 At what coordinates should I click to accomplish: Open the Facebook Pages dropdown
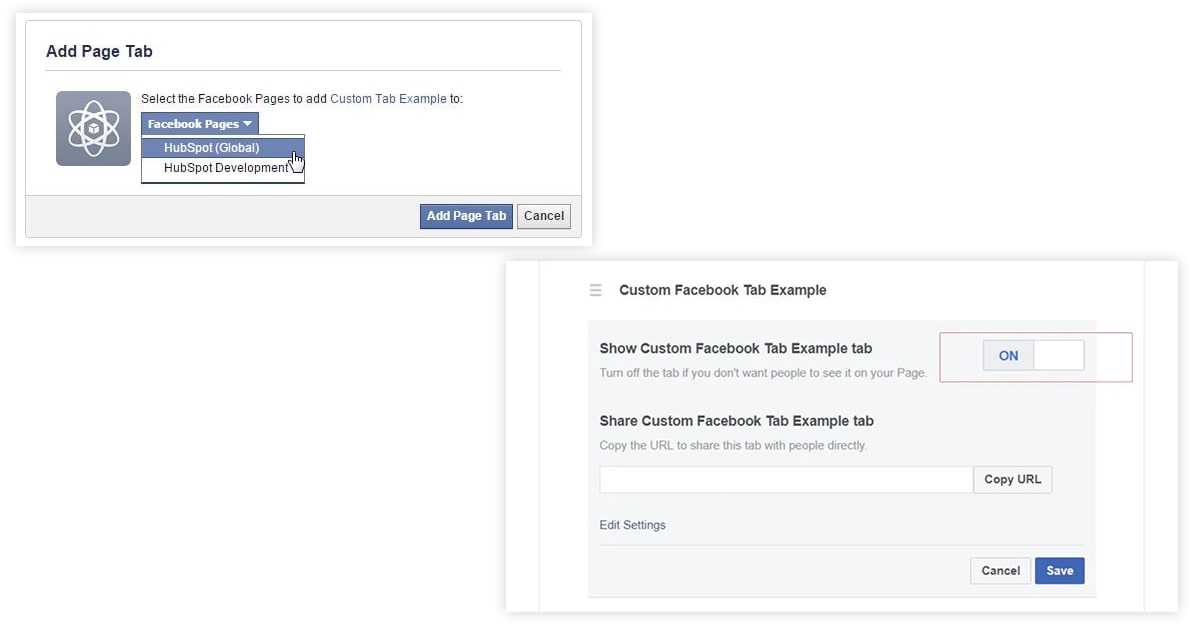coord(200,124)
